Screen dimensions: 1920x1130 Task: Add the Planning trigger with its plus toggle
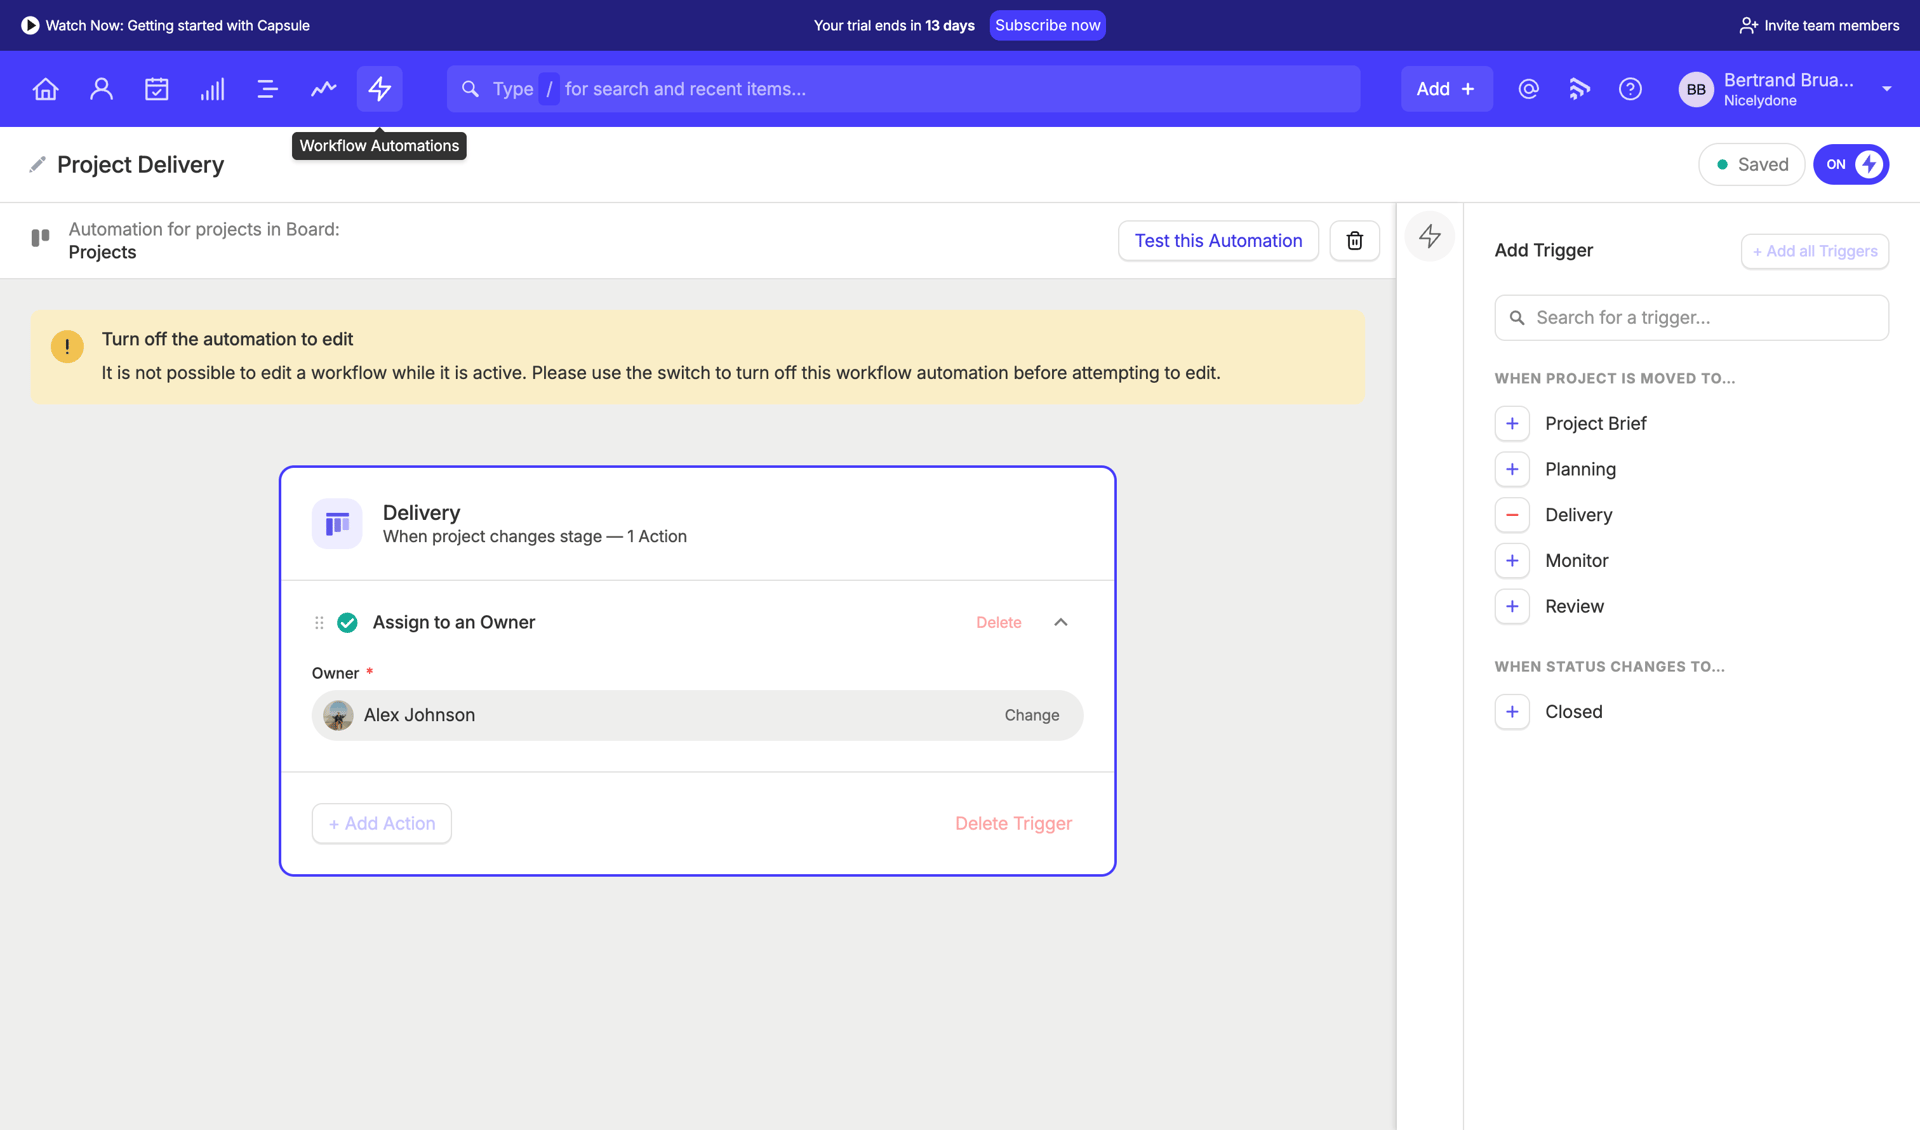[x=1512, y=468]
